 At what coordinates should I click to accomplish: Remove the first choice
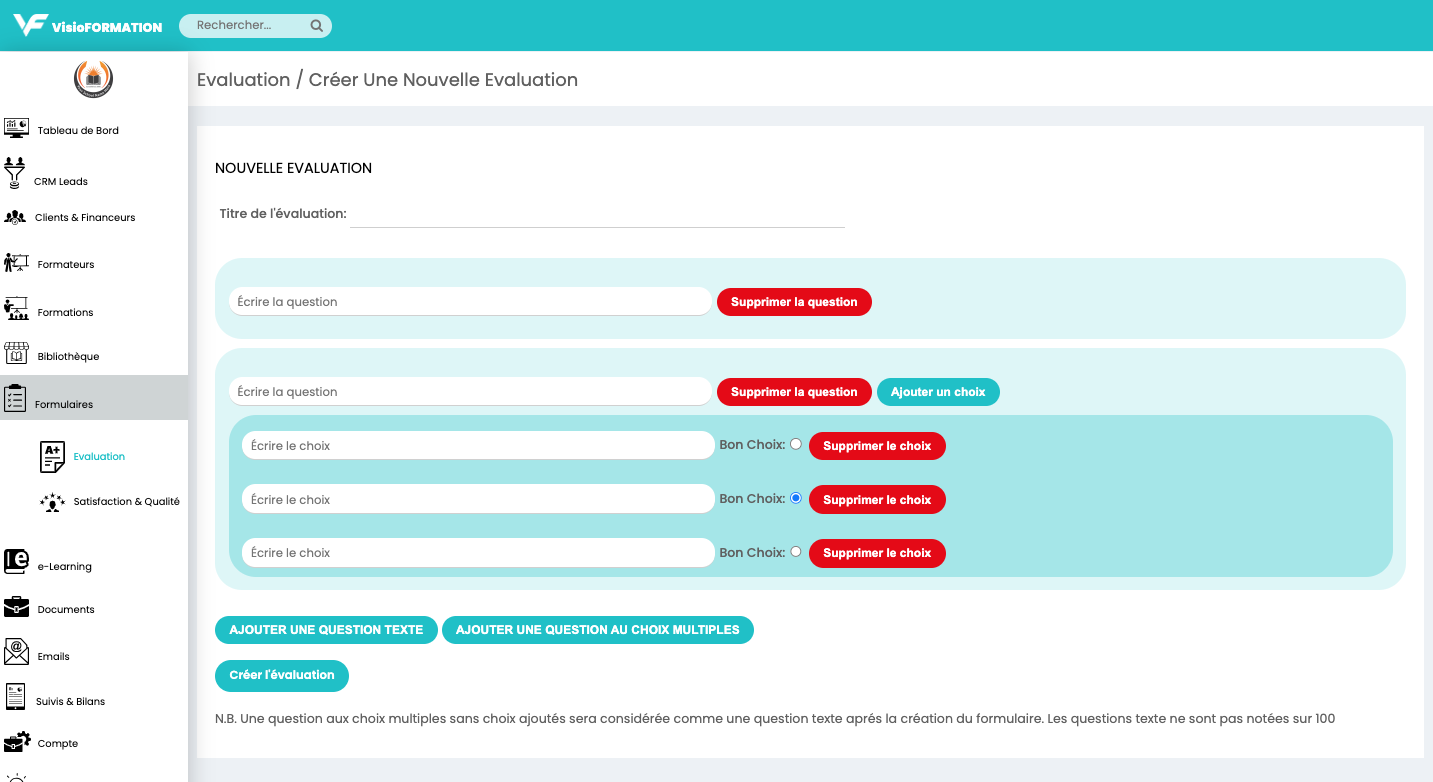877,446
